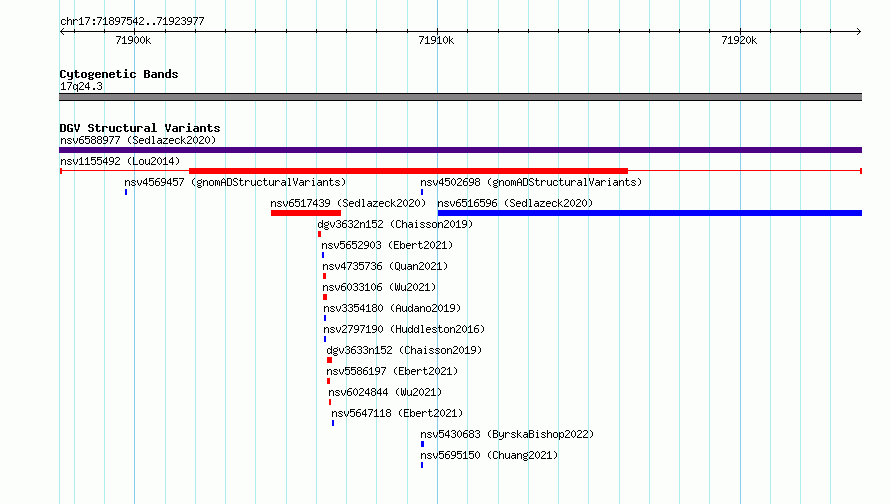The image size is (890, 504).
Task: Click the blue marker under nsv4569457
Action: 126,192
